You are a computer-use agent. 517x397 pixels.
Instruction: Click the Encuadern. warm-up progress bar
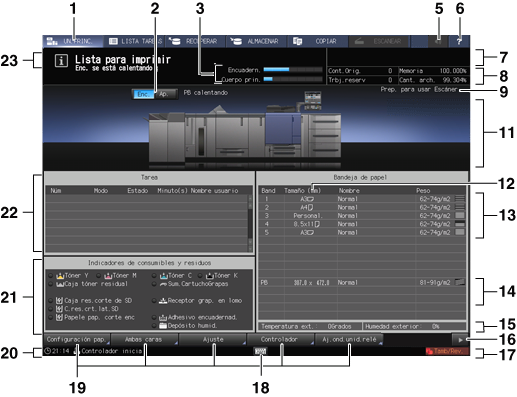coord(293,70)
